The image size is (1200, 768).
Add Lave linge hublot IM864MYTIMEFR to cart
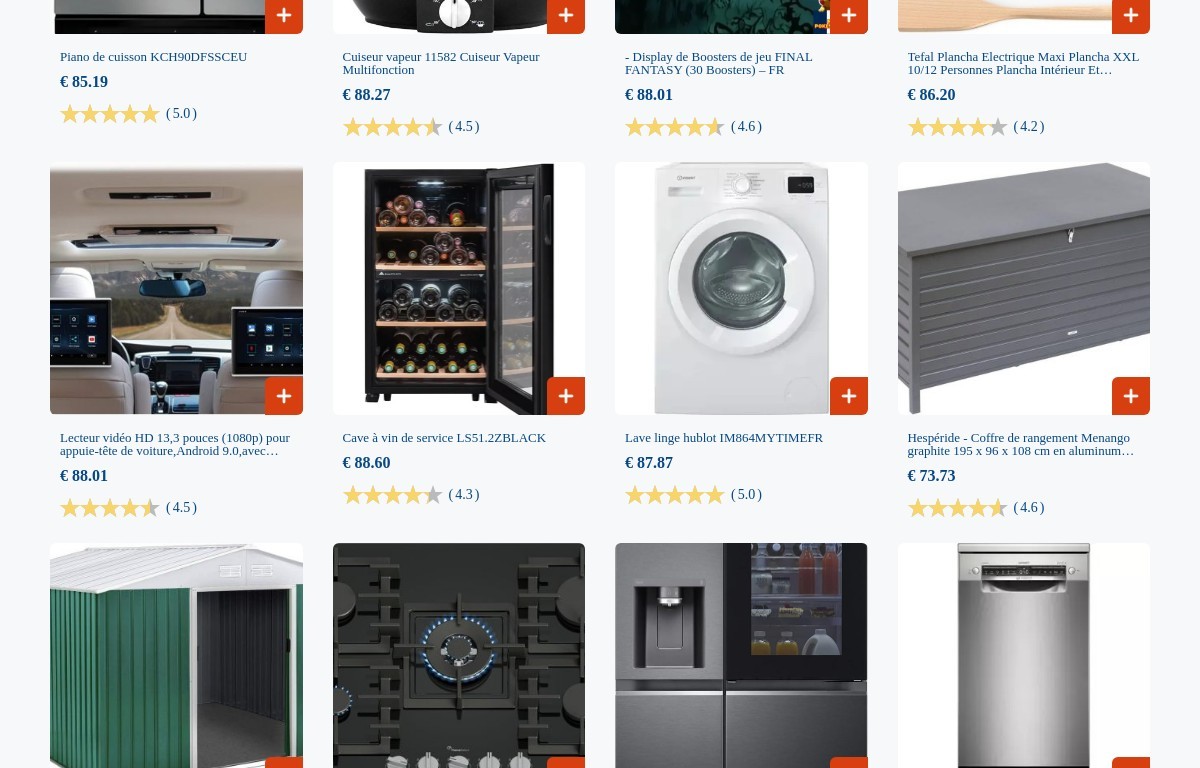pos(849,396)
